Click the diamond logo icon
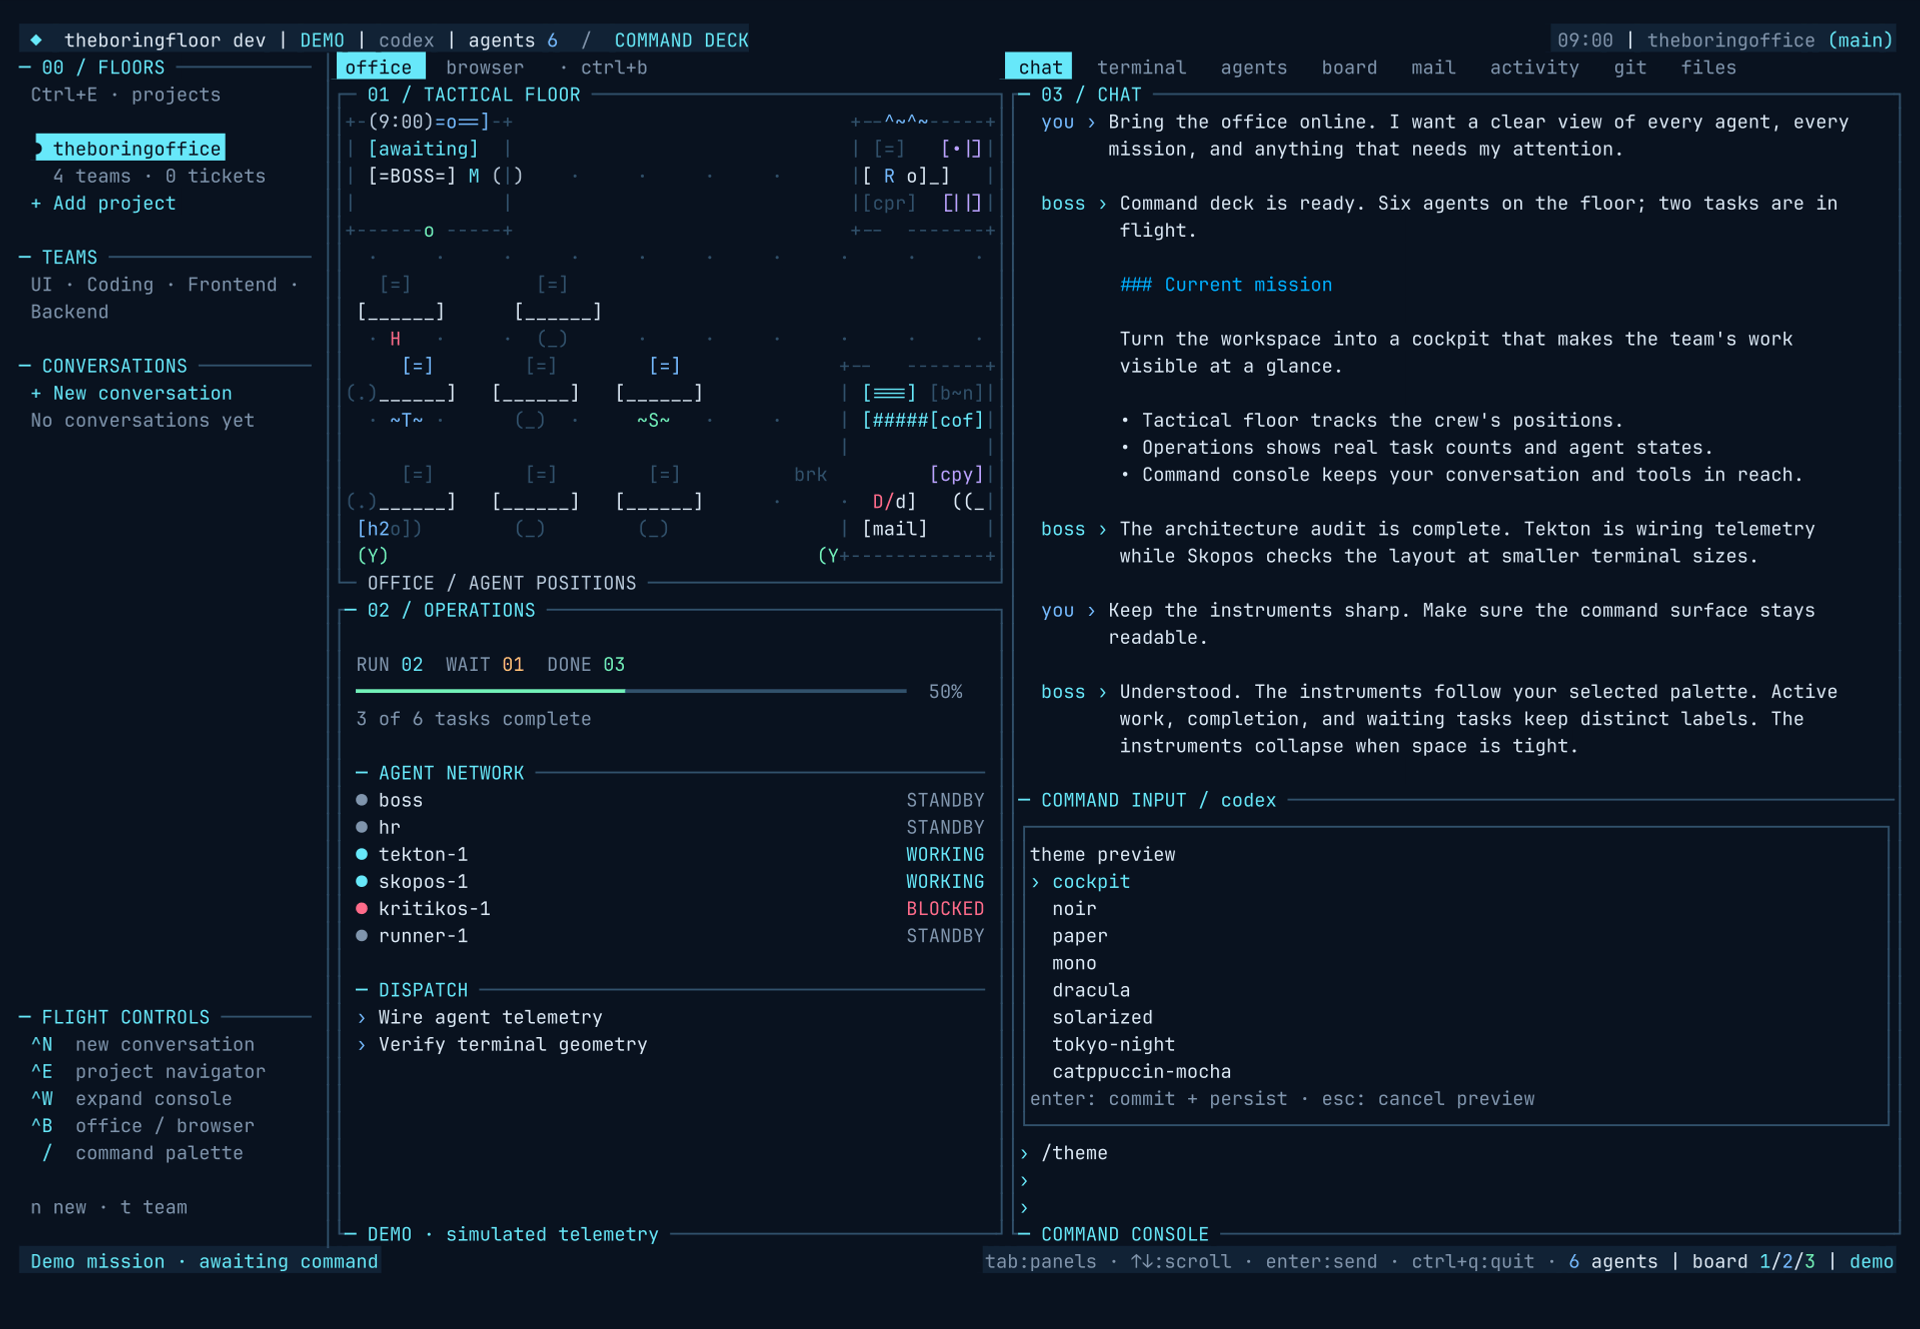1920x1329 pixels. click(36, 40)
